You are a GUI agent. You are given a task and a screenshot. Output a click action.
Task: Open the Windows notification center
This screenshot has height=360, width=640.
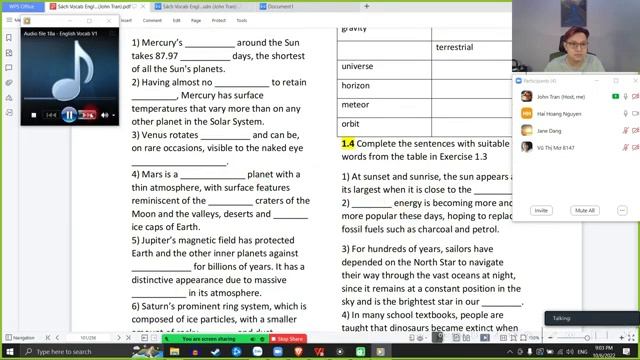click(x=627, y=351)
